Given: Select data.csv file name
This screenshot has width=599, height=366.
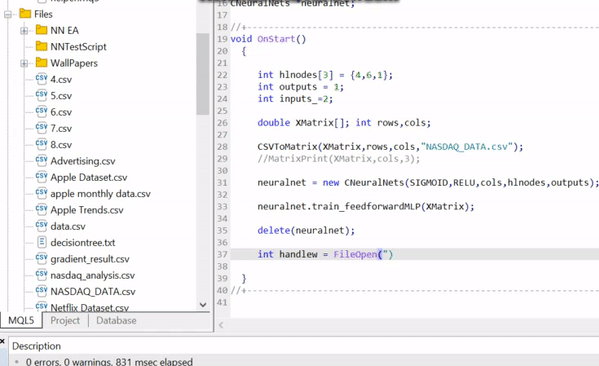Looking at the screenshot, I should [68, 227].
